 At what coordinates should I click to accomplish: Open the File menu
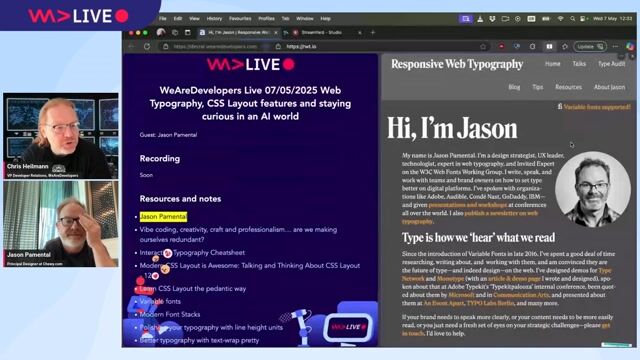tap(162, 19)
